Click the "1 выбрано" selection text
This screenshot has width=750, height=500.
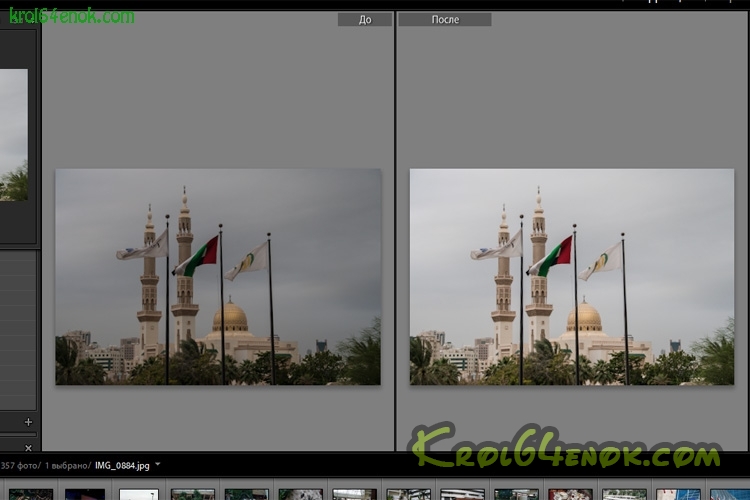(x=68, y=466)
